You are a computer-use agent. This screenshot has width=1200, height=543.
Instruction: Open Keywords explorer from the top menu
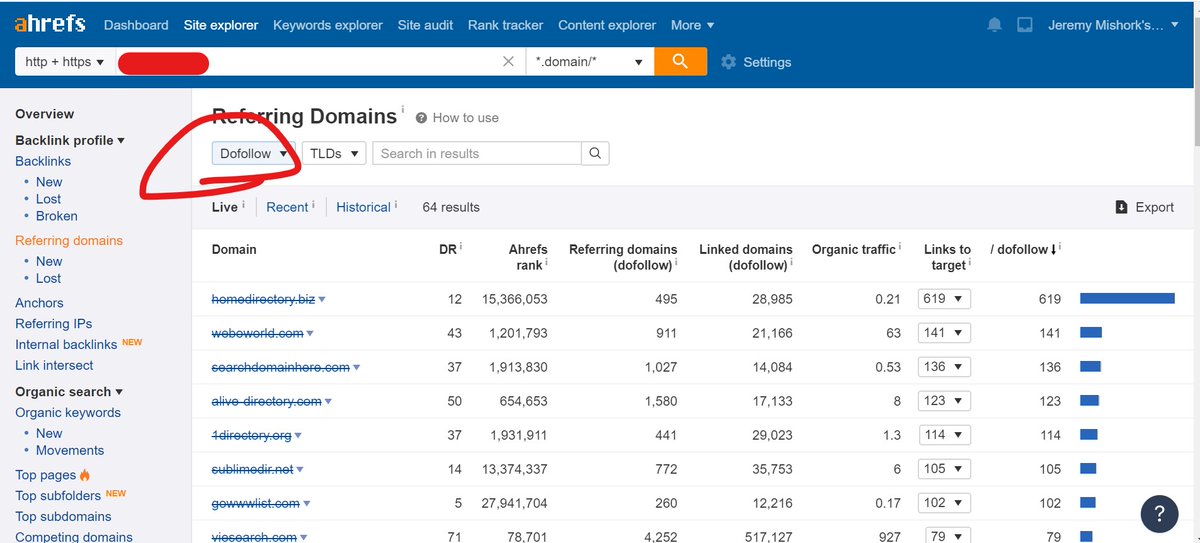tap(328, 25)
